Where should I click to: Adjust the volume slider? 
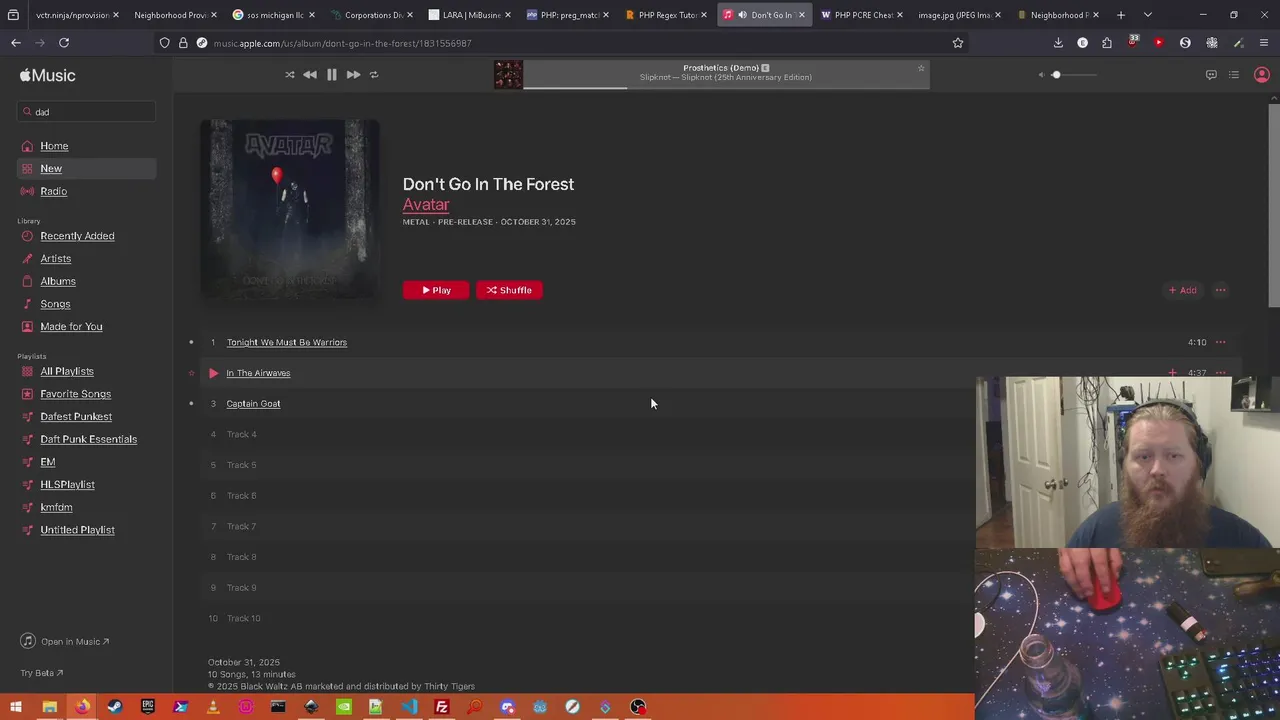(x=1075, y=75)
